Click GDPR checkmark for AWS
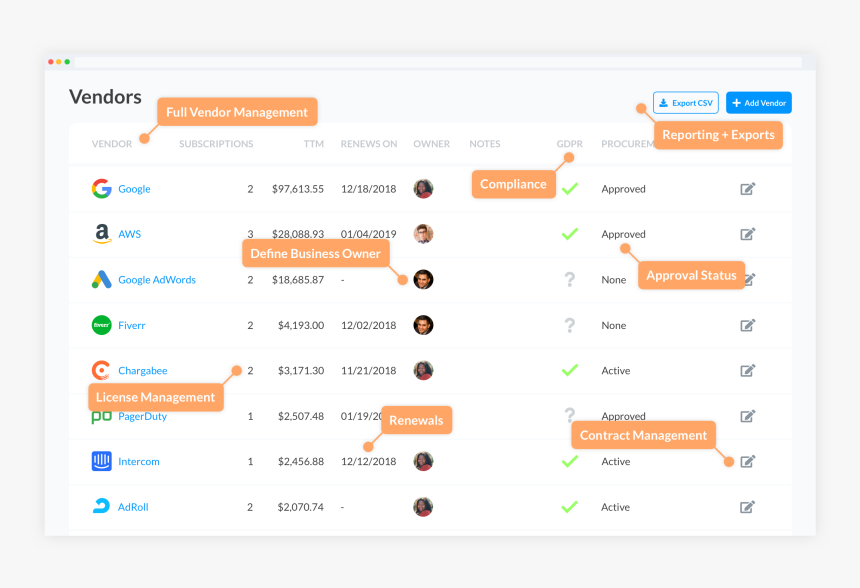 (570, 234)
